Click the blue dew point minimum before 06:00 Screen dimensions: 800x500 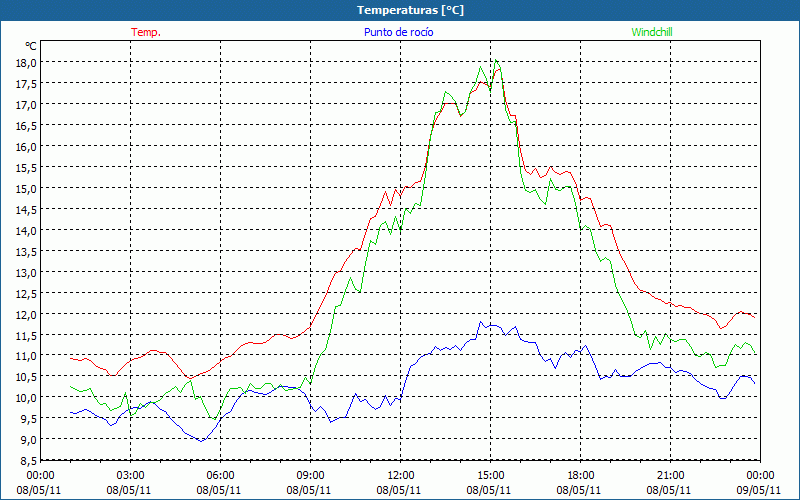coord(202,441)
